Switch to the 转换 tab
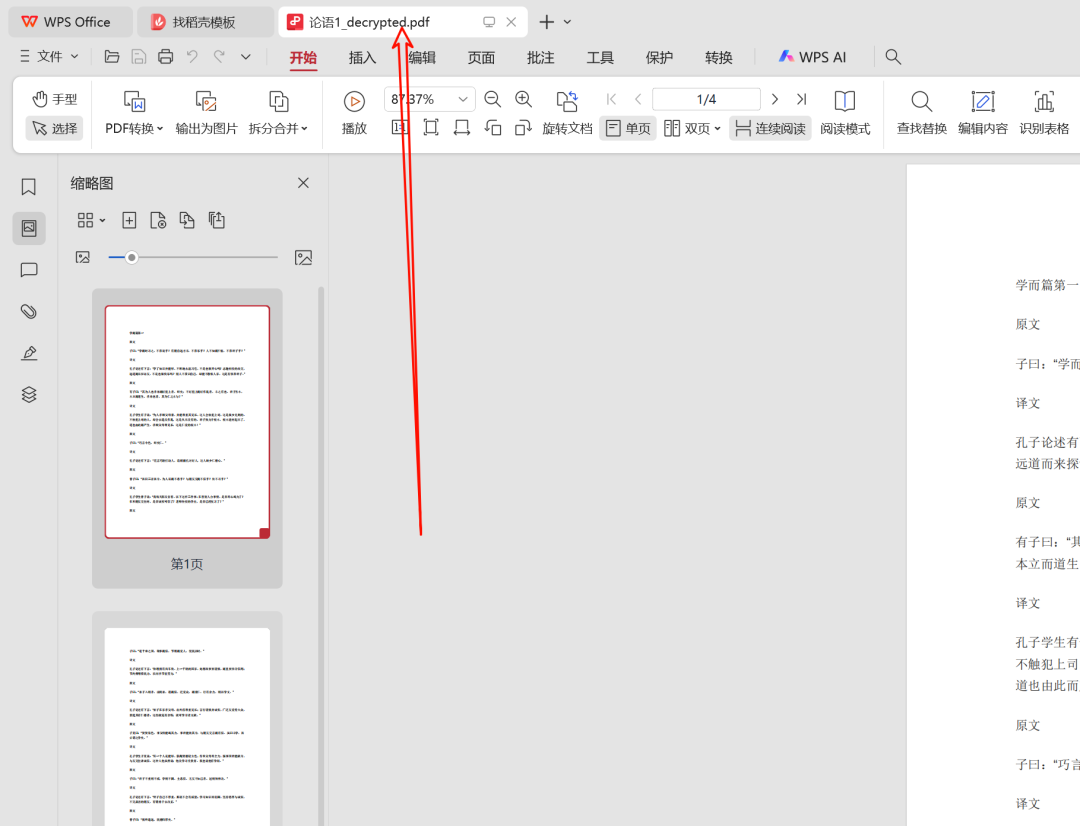 [x=718, y=58]
